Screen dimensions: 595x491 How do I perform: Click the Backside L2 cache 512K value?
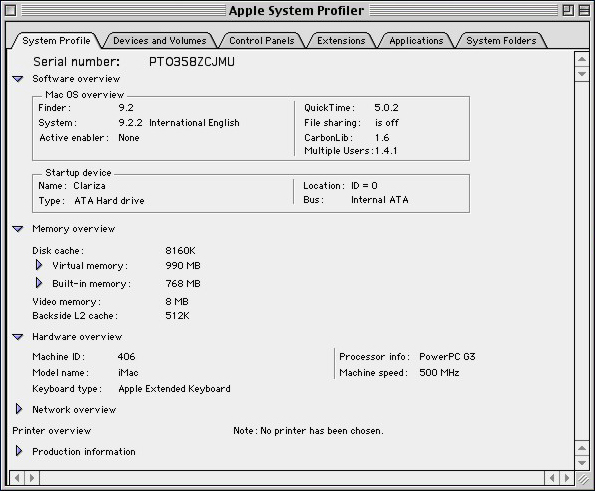pos(177,316)
